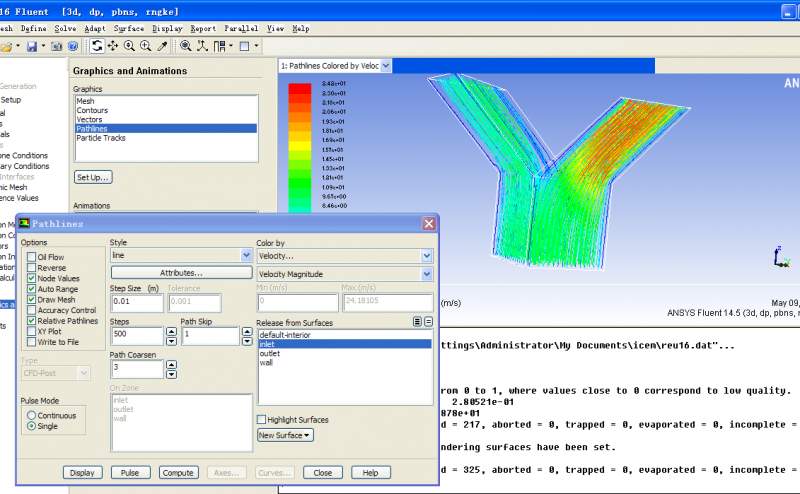Open the Velocity Magnitude dropdown
800x494 pixels.
tap(427, 274)
